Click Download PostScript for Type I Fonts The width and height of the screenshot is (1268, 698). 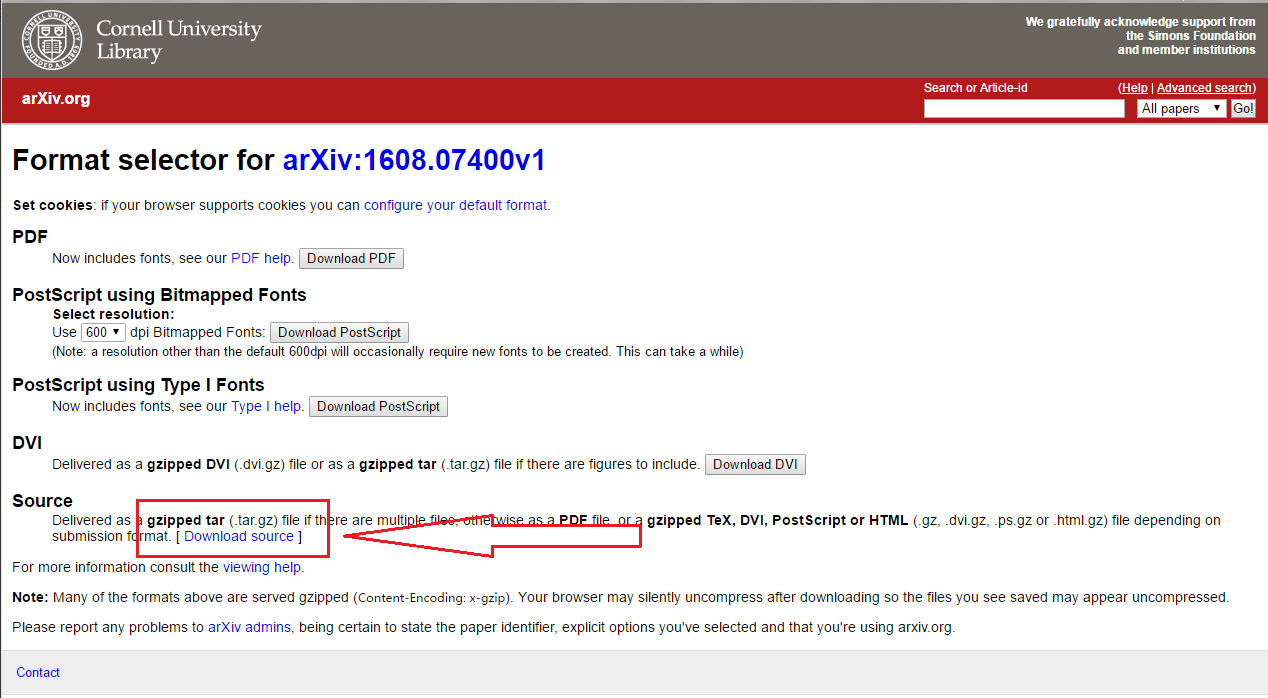(x=378, y=406)
